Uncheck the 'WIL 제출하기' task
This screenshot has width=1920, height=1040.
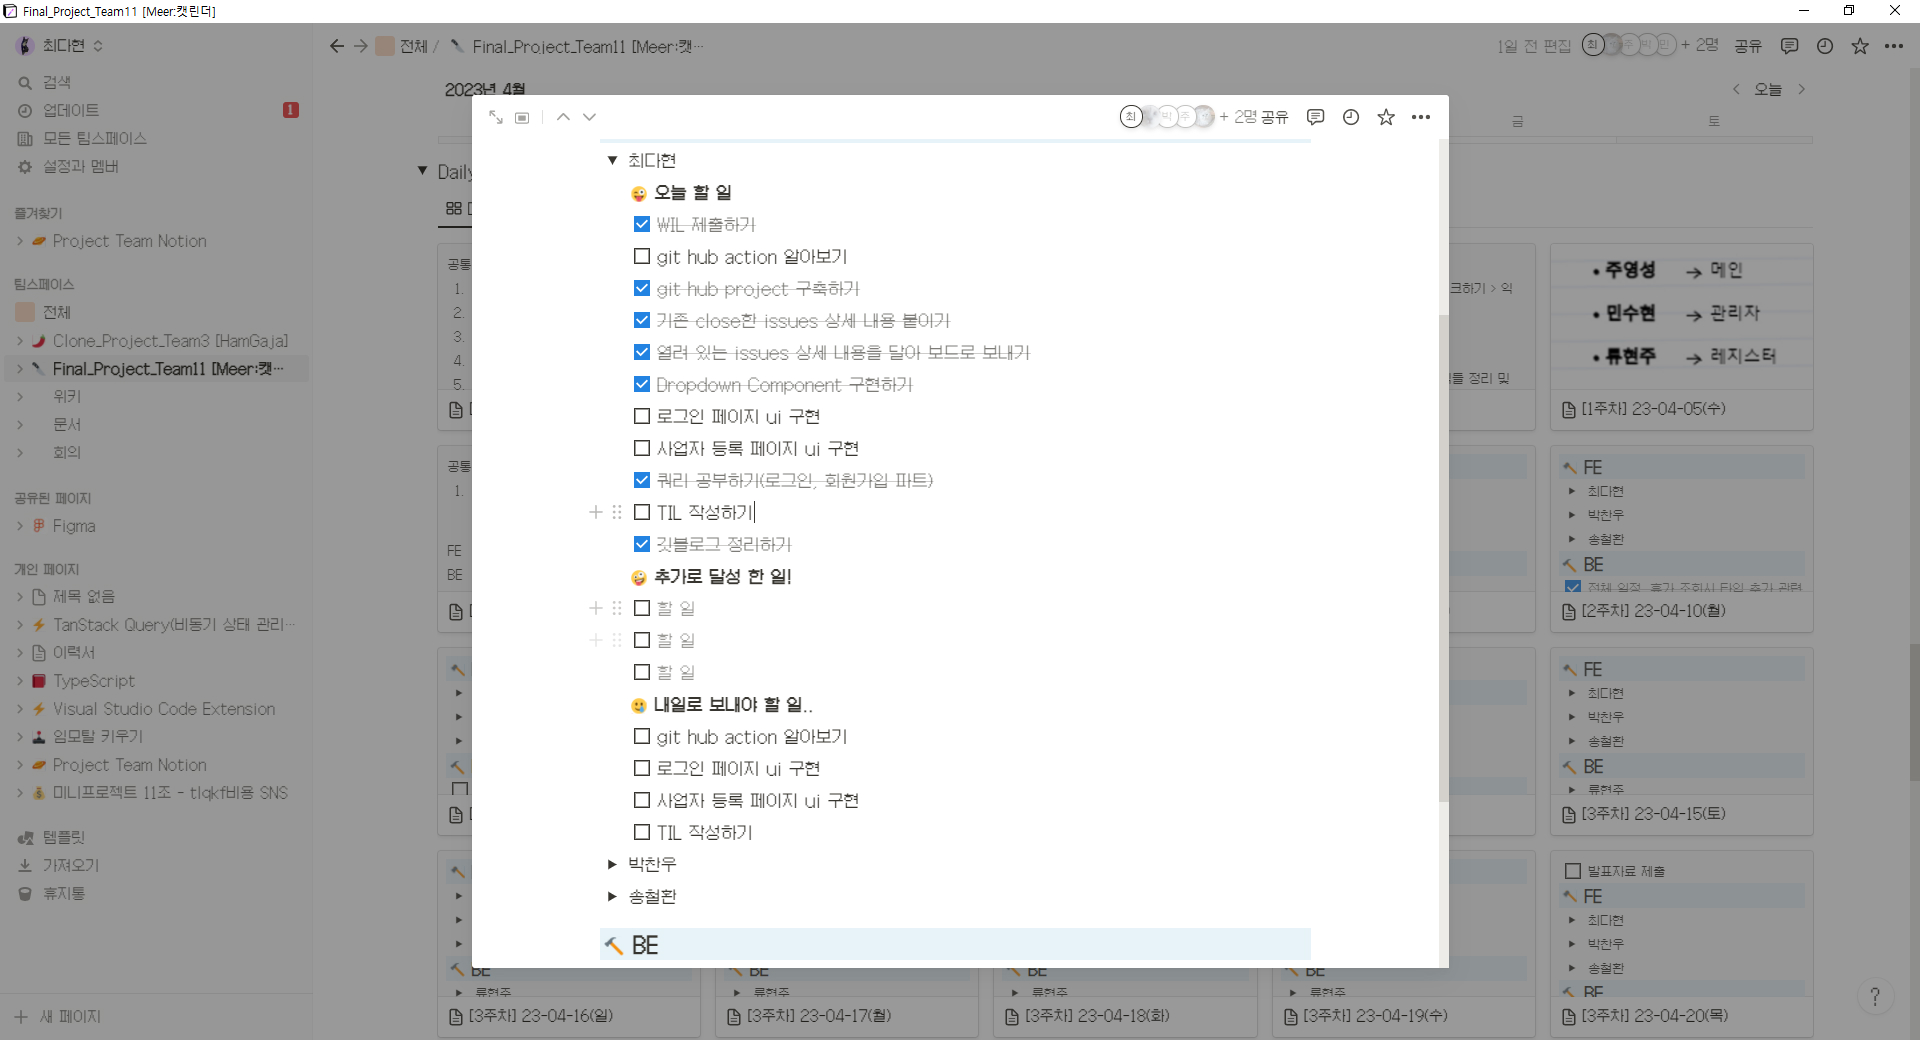point(642,224)
